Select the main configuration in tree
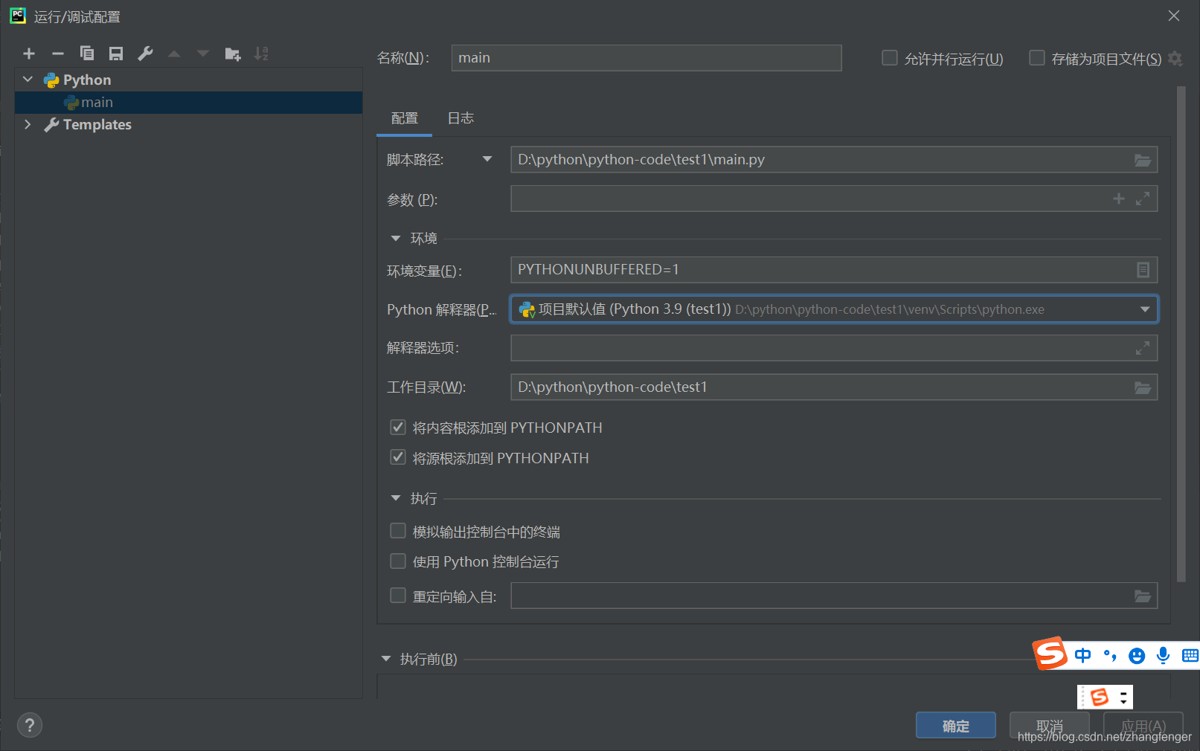This screenshot has height=751, width=1200. pyautogui.click(x=96, y=102)
